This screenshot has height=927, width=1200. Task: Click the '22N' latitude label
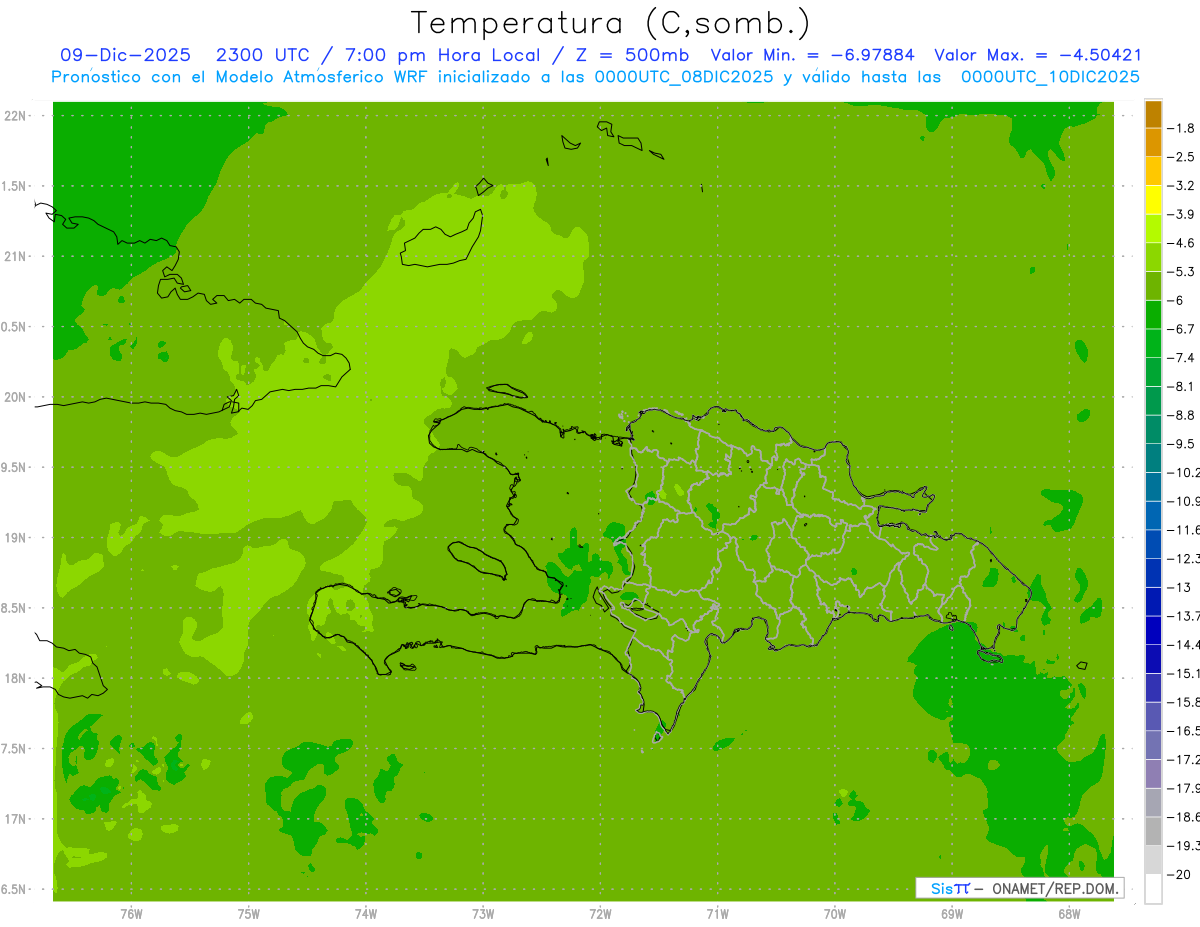[15, 116]
